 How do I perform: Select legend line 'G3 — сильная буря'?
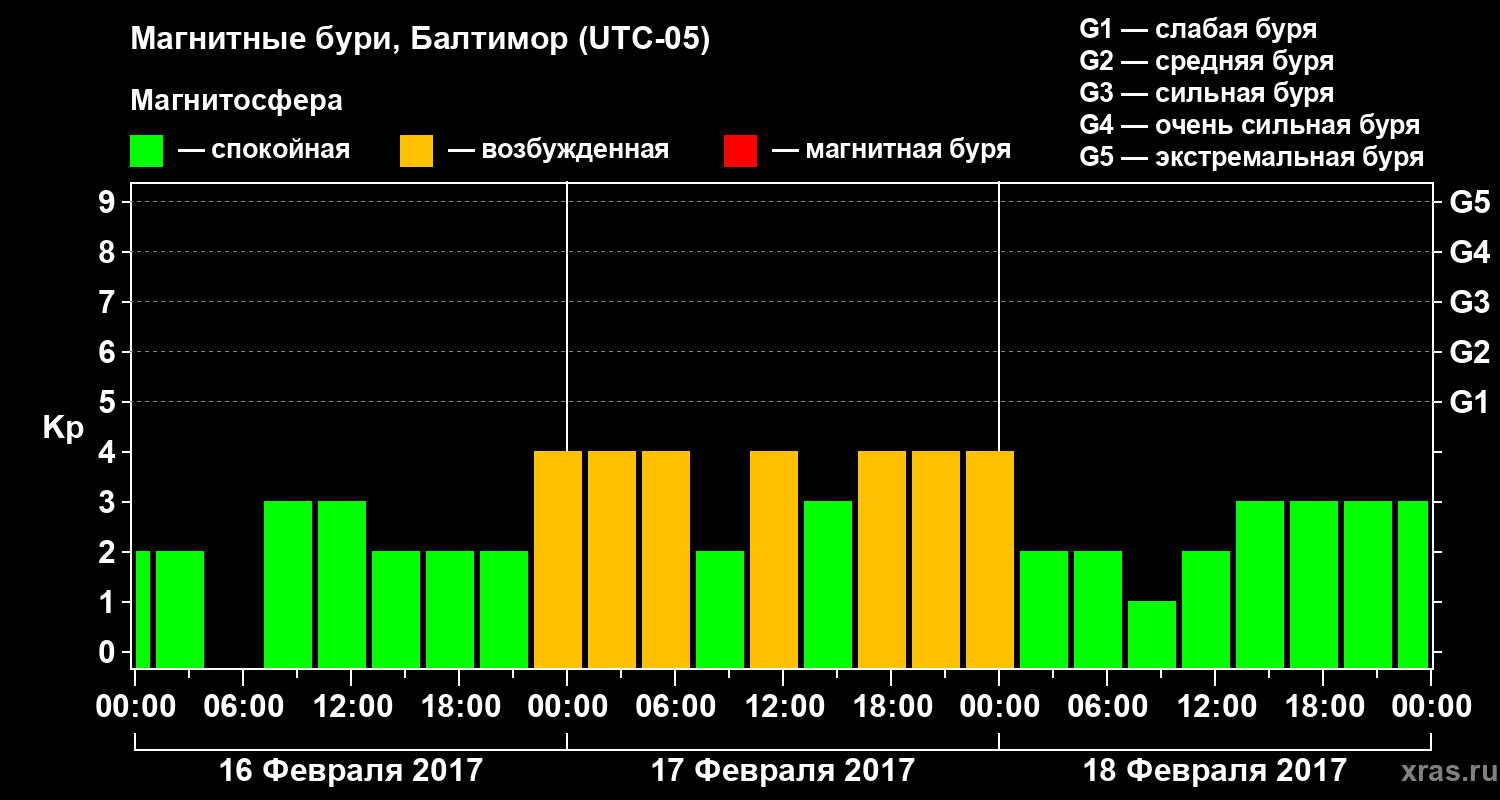coord(1206,93)
